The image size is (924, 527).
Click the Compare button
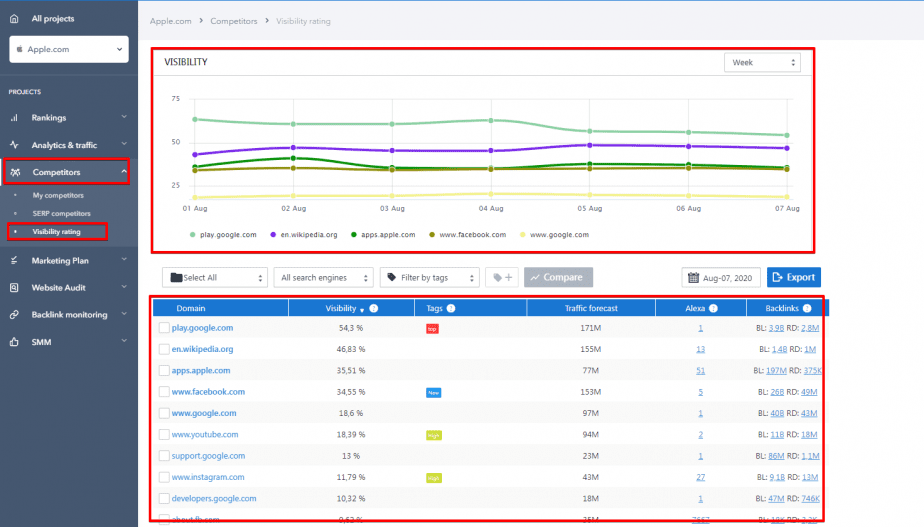(558, 277)
